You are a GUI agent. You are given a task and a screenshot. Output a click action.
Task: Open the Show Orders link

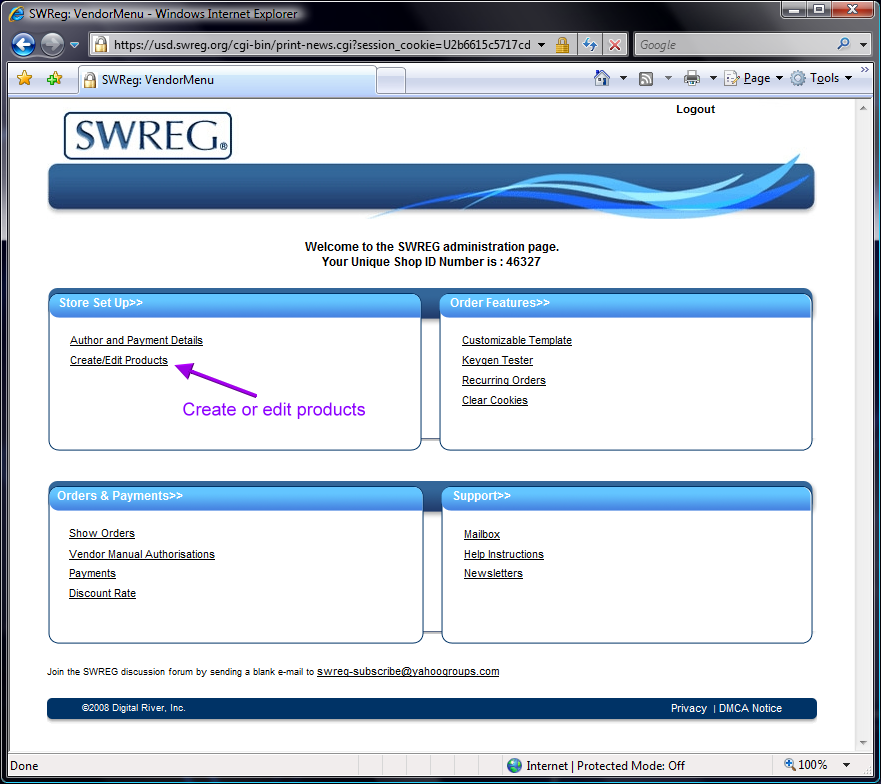102,533
